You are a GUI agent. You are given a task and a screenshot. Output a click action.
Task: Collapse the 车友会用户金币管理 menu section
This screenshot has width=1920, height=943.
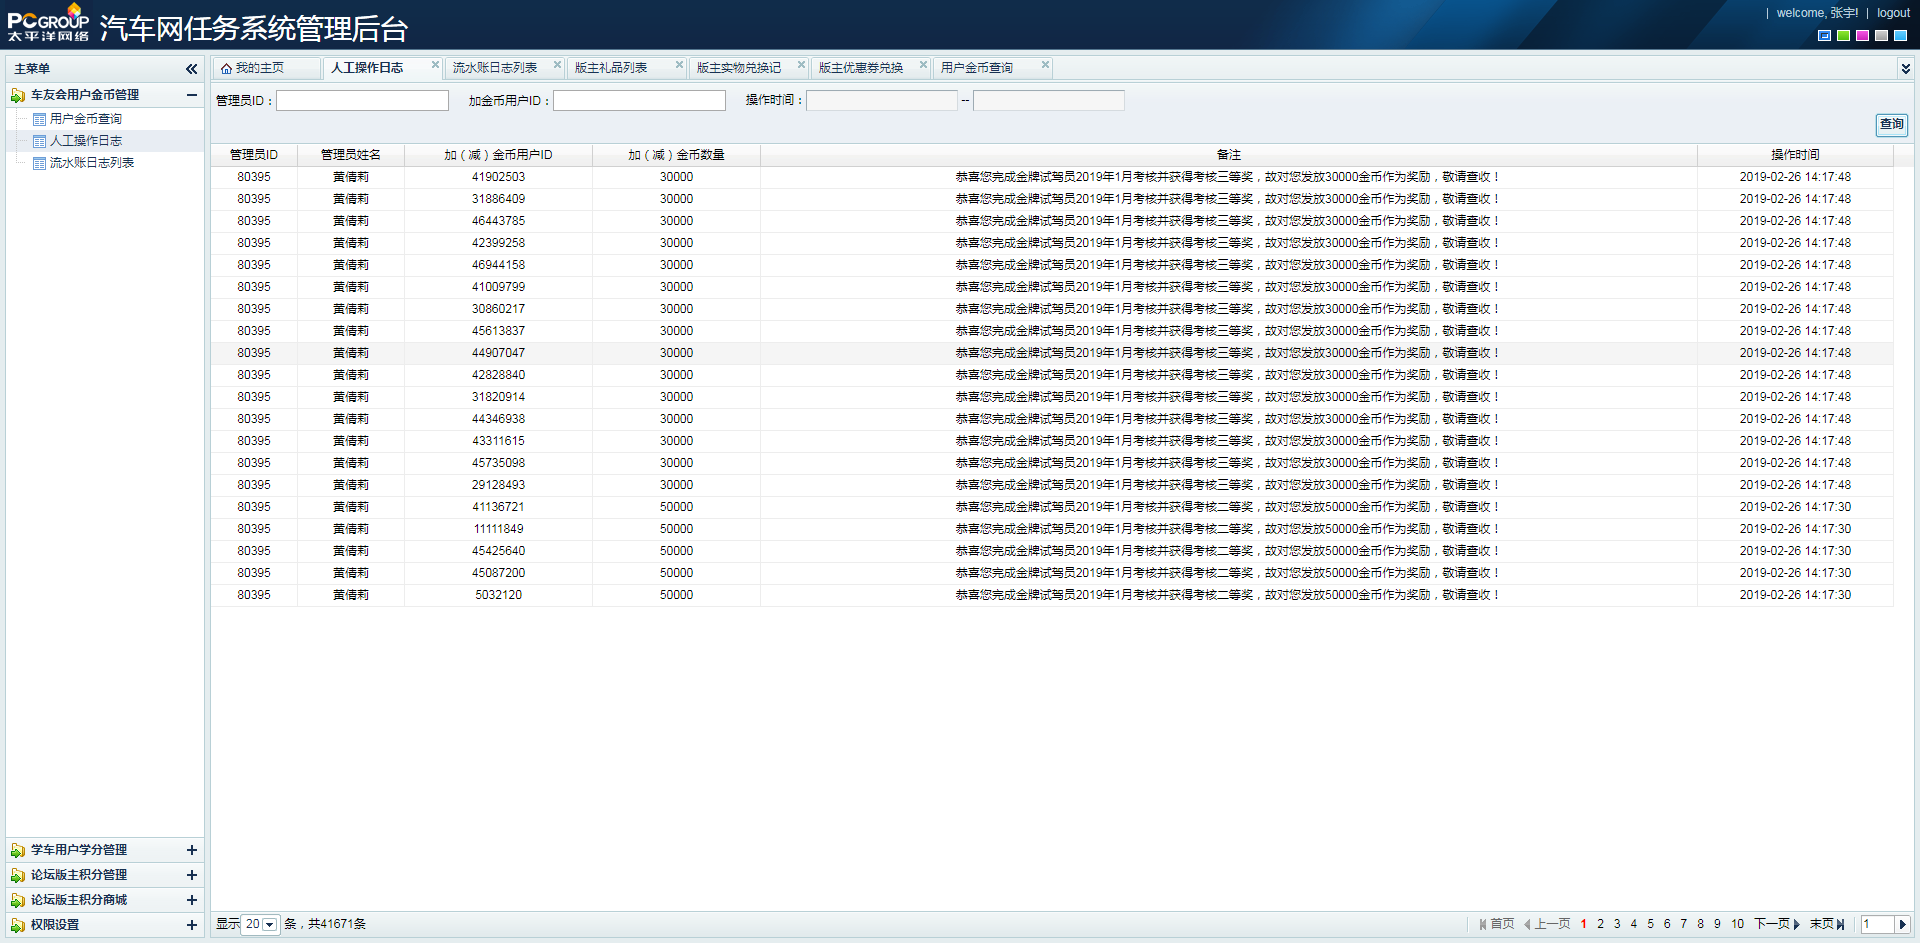(x=191, y=95)
